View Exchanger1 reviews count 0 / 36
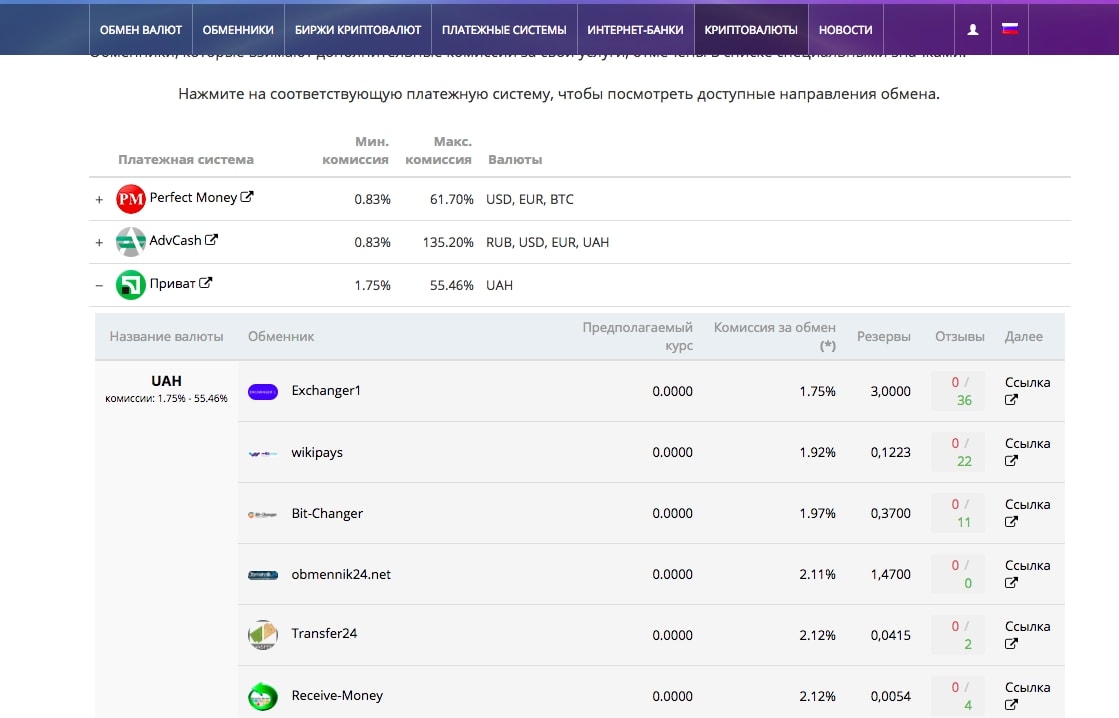 click(x=960, y=391)
